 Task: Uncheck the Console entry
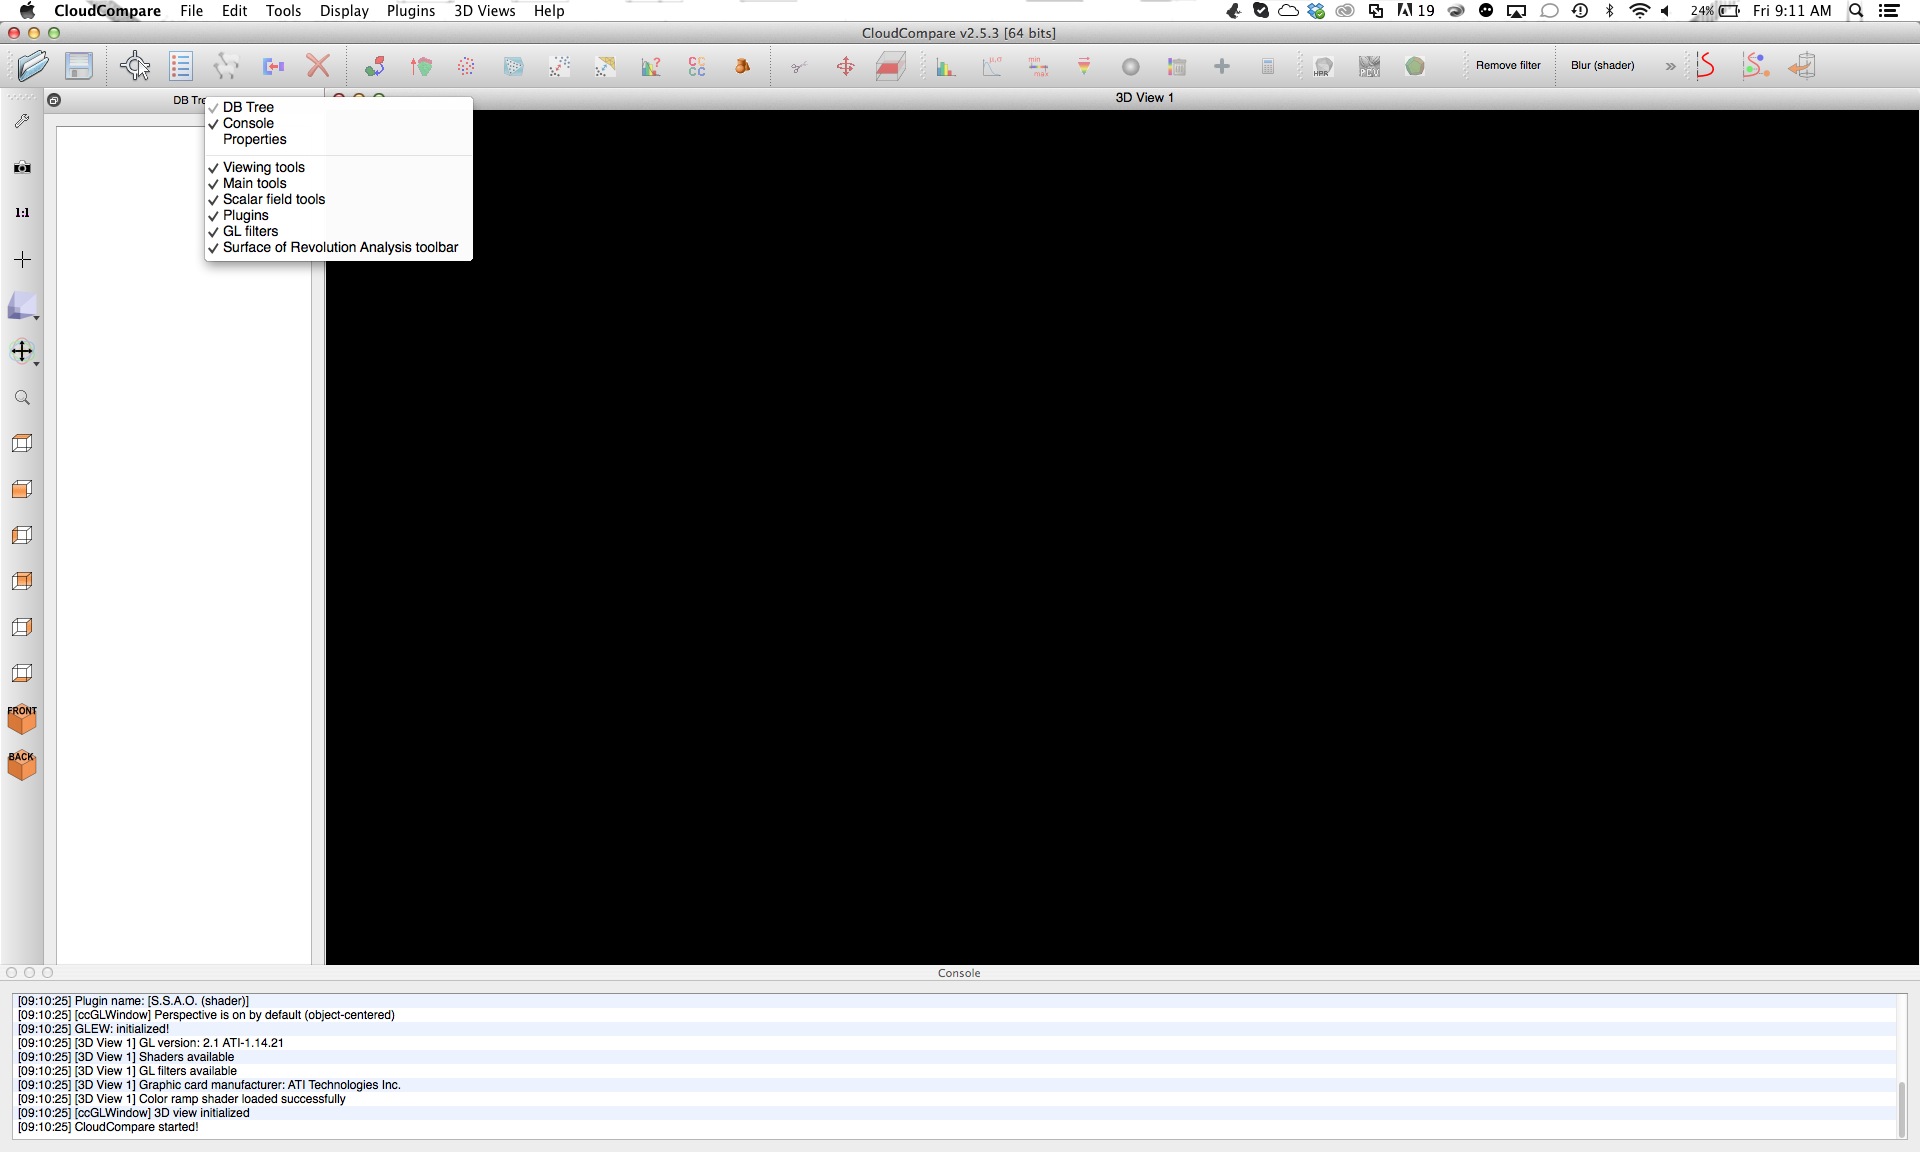[248, 123]
